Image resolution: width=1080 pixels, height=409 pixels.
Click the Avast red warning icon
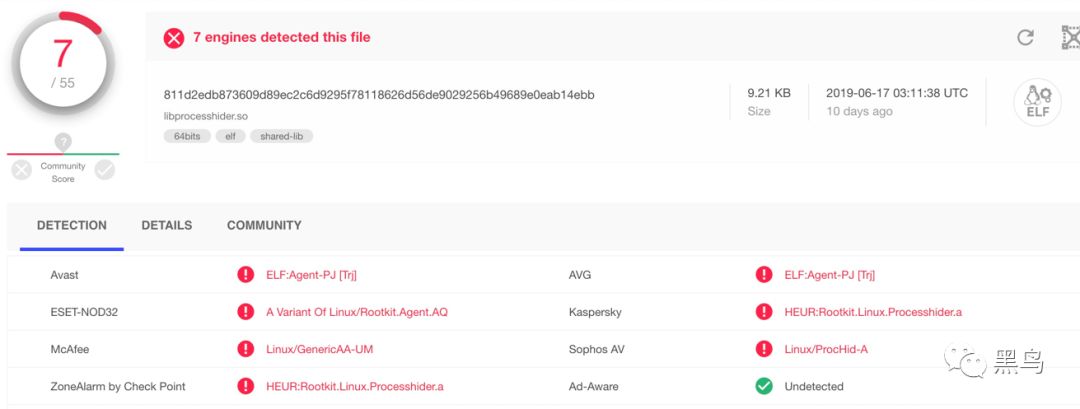coord(245,275)
